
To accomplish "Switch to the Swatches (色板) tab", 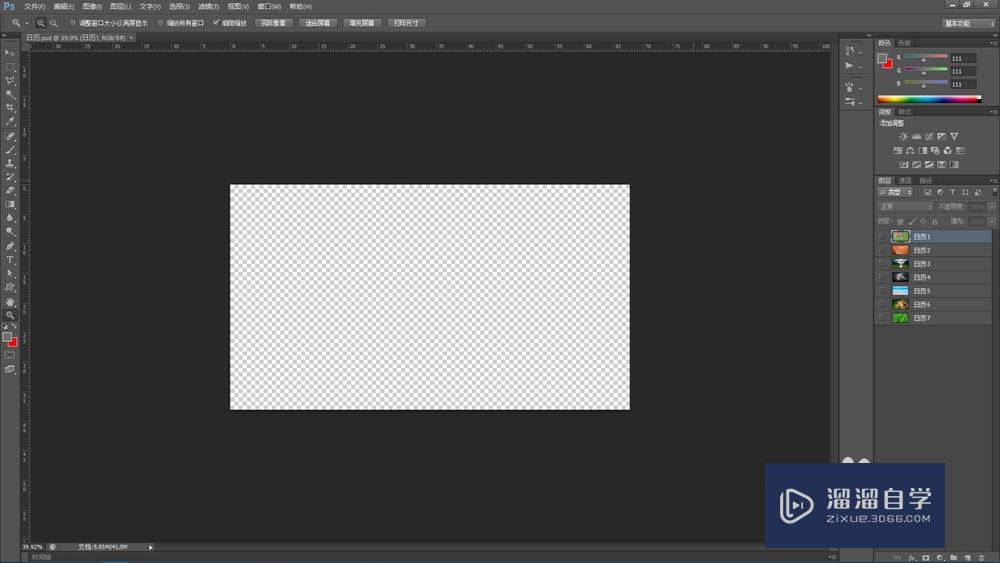I will point(904,43).
